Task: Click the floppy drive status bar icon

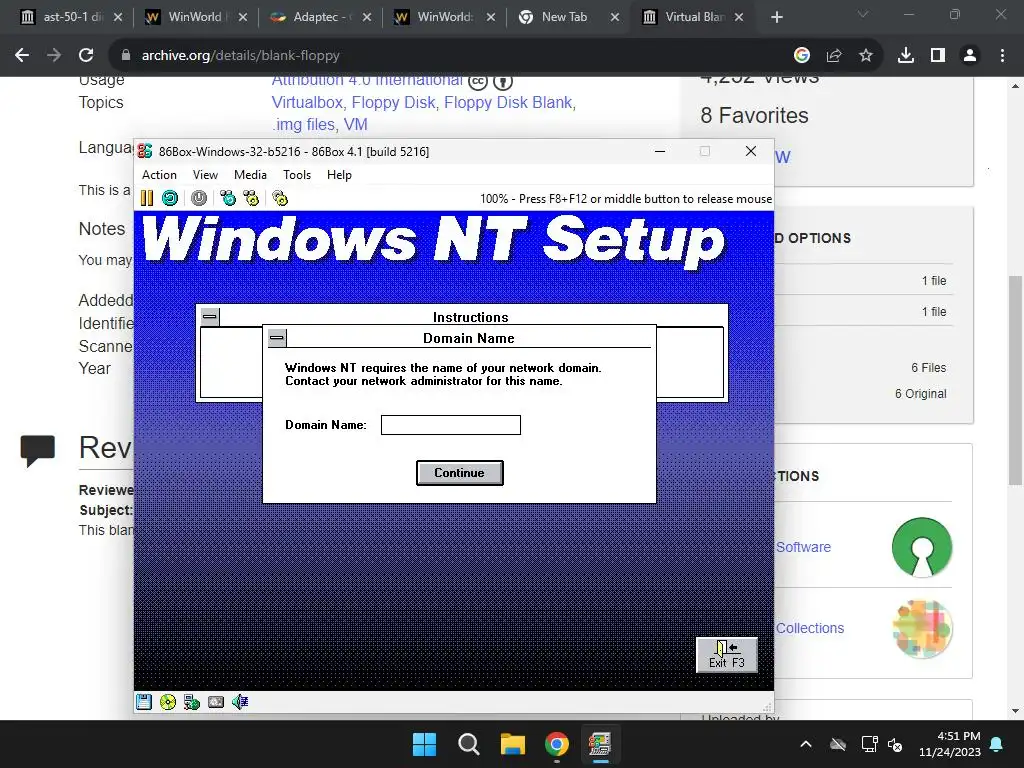Action: [x=144, y=702]
